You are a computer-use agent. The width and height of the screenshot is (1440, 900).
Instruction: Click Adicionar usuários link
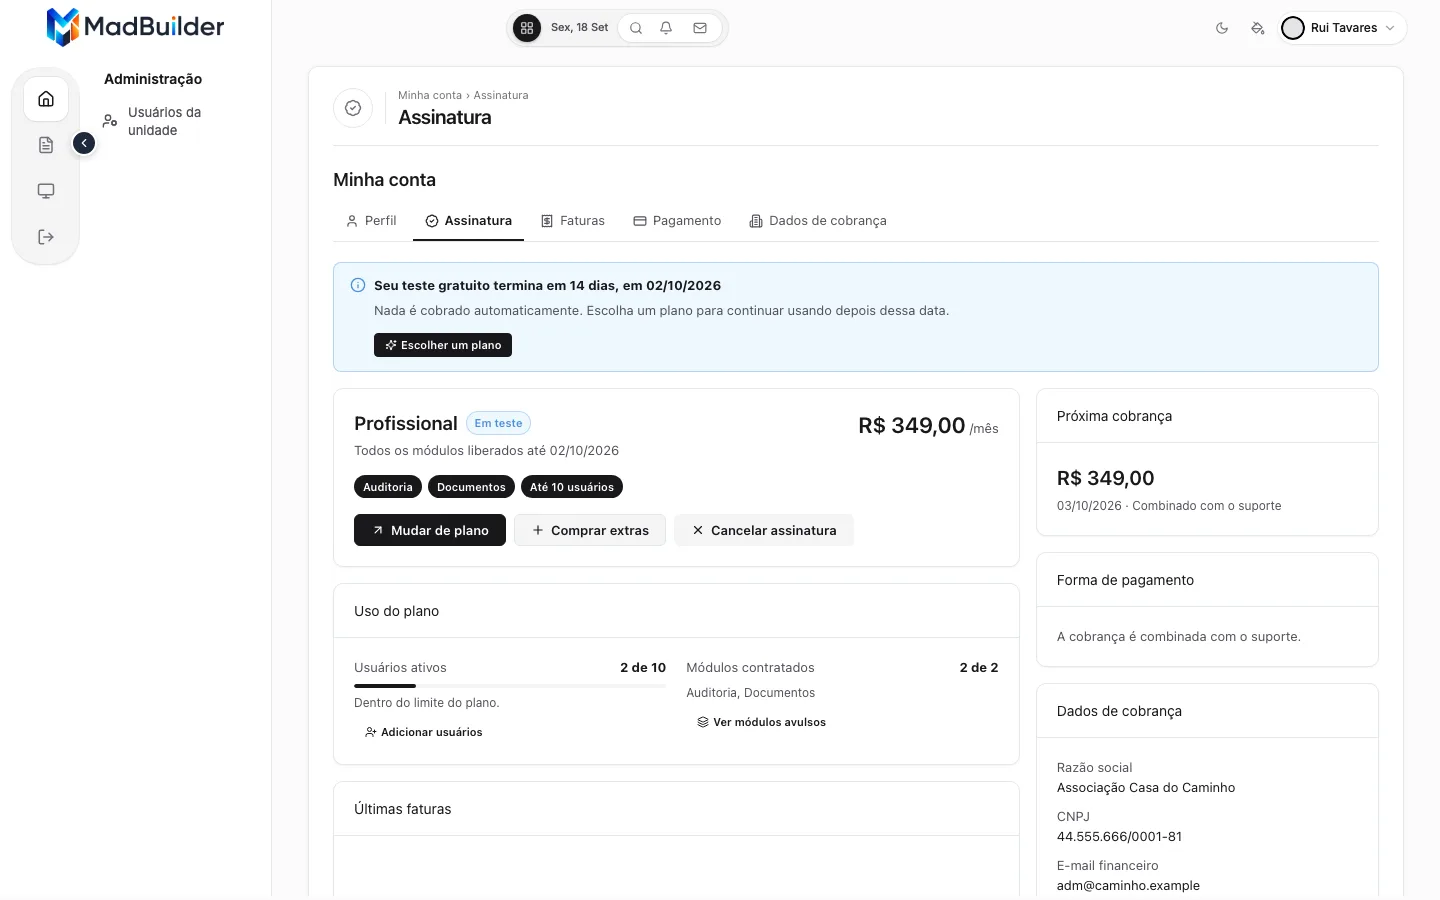pos(423,732)
